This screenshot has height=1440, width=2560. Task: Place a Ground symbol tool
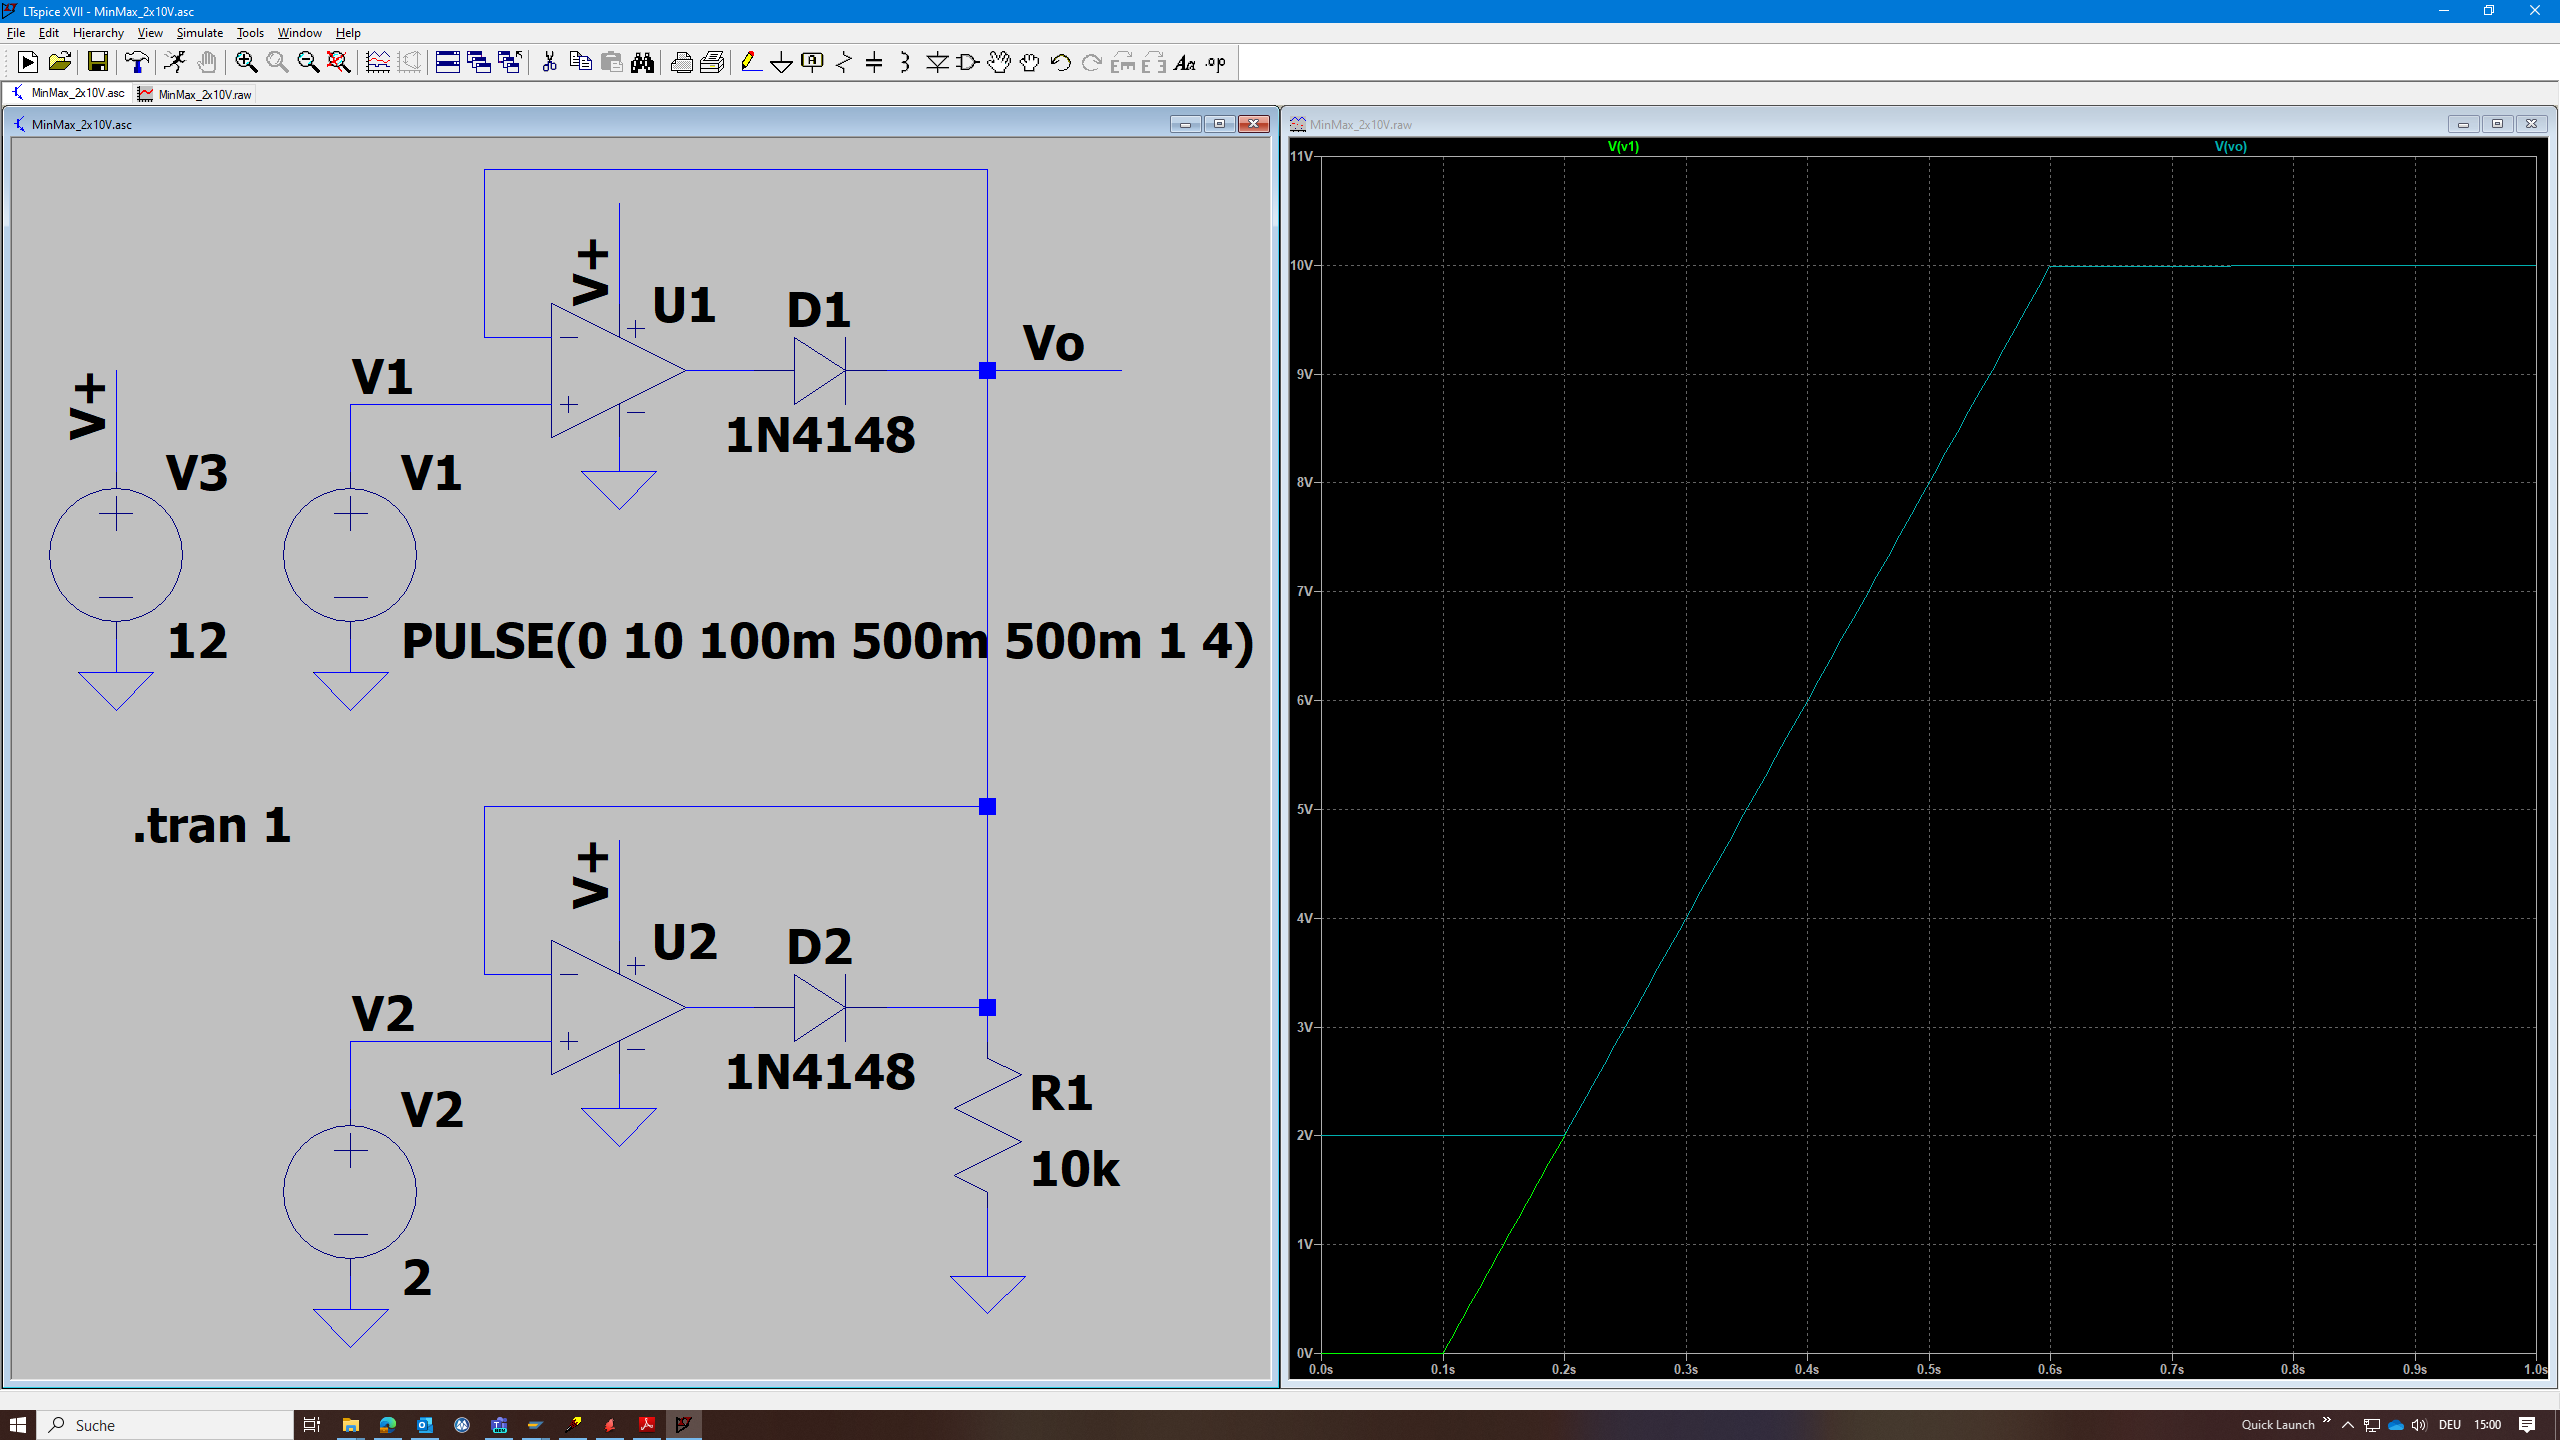coord(782,62)
